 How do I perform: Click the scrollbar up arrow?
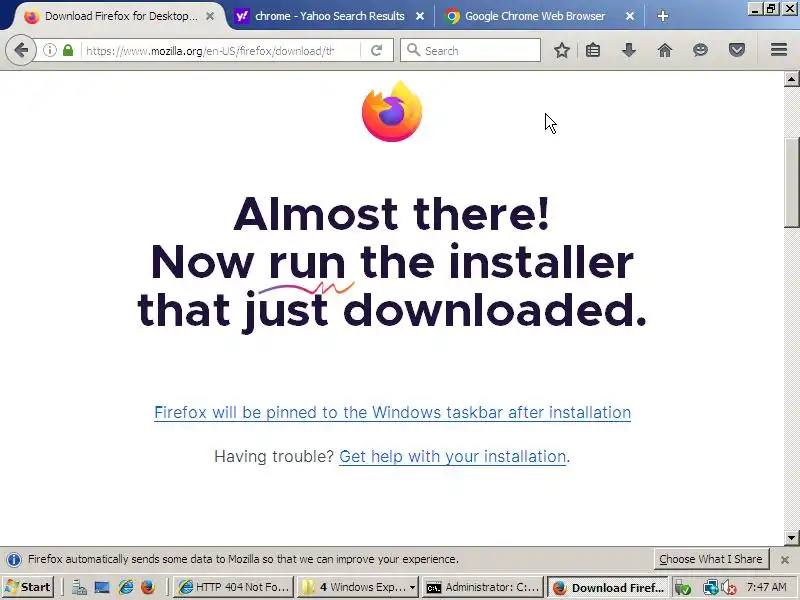(791, 79)
